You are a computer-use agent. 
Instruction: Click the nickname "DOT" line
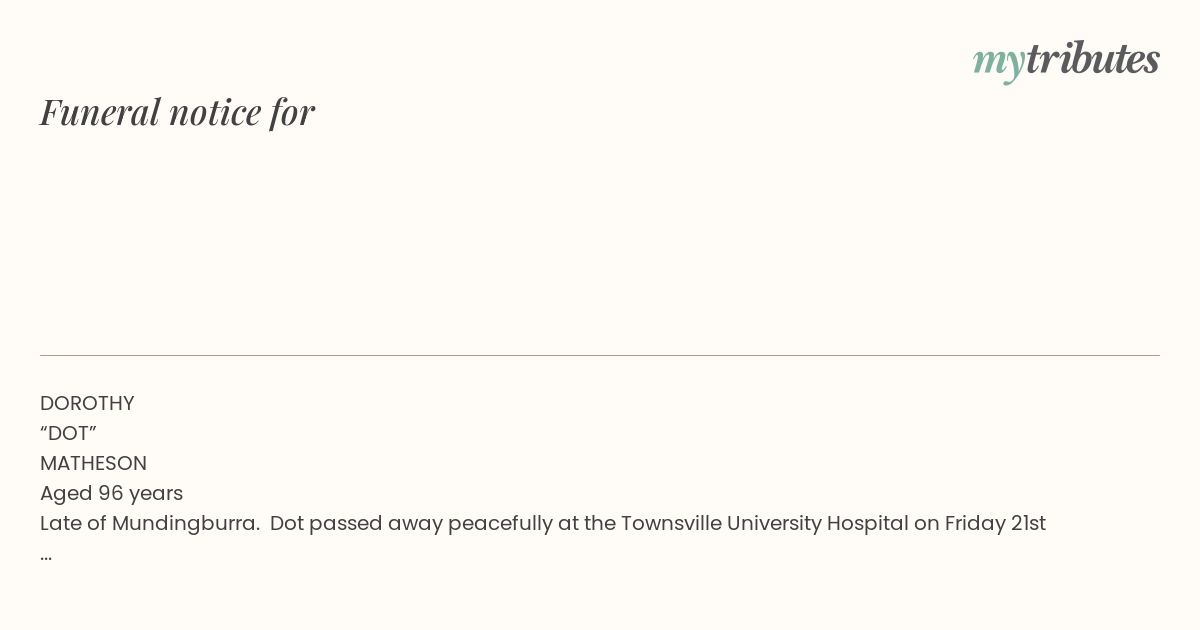68,433
